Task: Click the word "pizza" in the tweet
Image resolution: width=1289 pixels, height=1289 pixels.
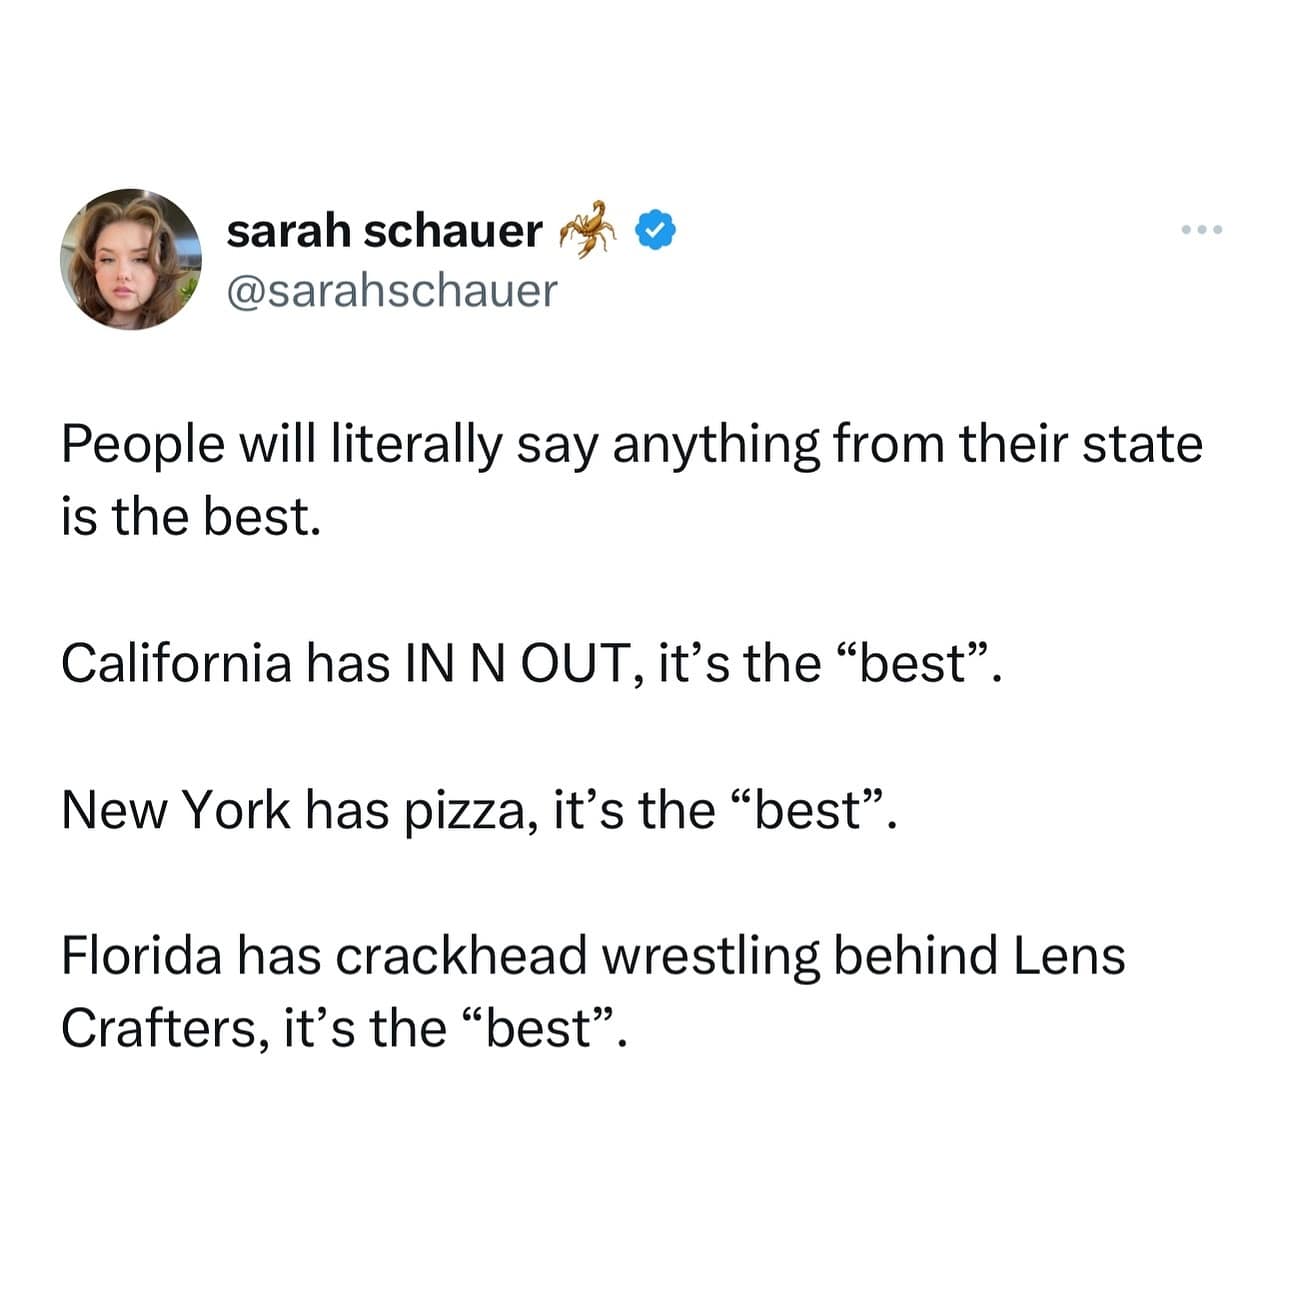Action: point(464,809)
